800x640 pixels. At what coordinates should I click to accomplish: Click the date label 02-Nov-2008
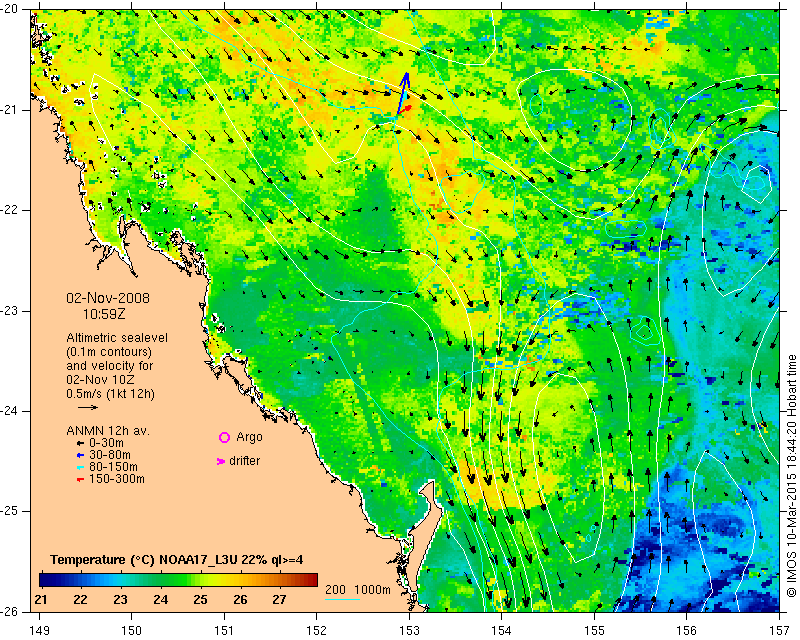click(108, 298)
